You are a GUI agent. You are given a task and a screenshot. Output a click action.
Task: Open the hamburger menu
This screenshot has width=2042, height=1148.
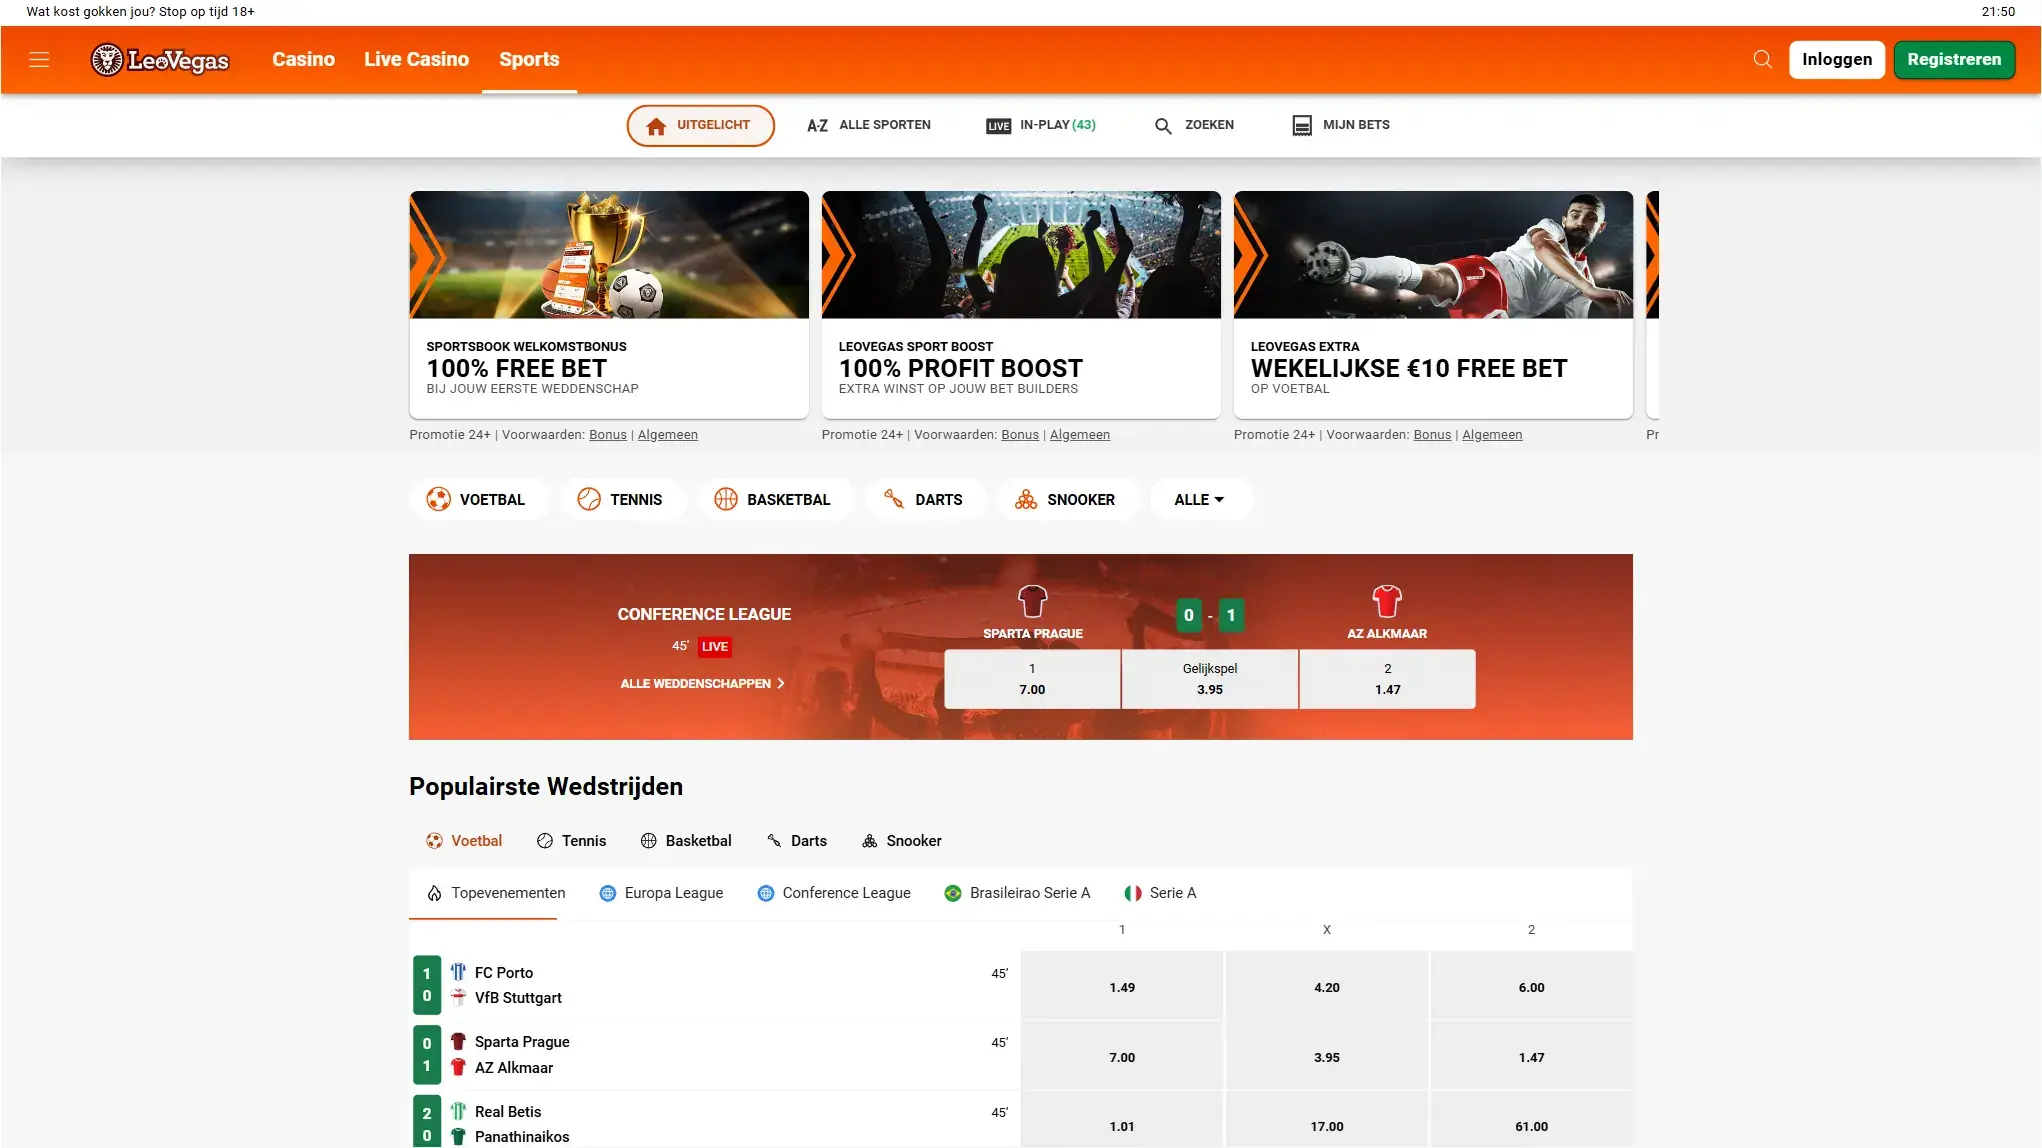(x=39, y=59)
